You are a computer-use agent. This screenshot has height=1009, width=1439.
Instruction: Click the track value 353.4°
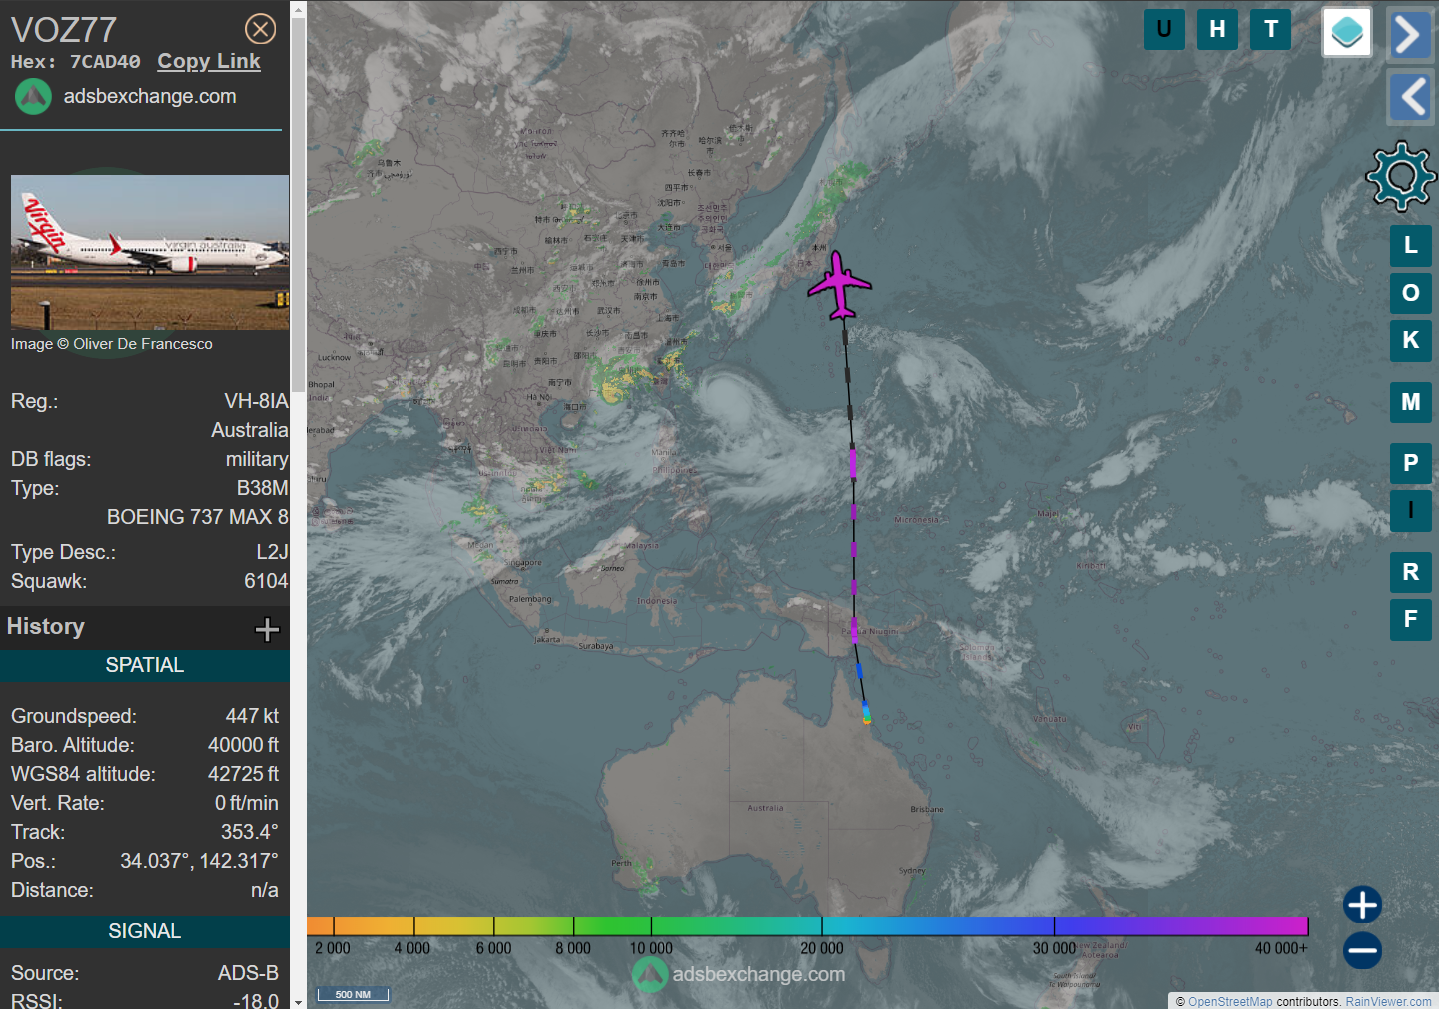tap(250, 832)
